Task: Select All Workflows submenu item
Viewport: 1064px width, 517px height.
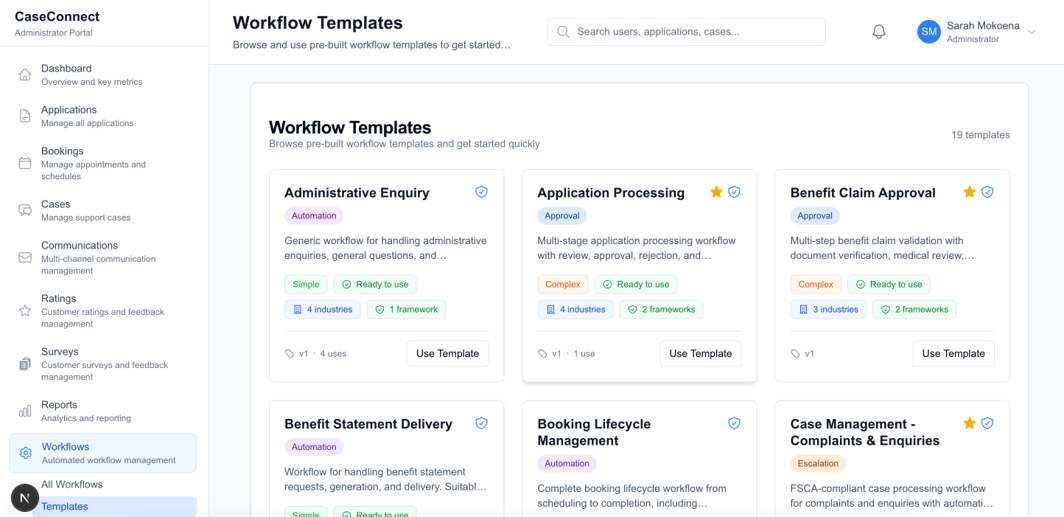Action: (x=72, y=484)
